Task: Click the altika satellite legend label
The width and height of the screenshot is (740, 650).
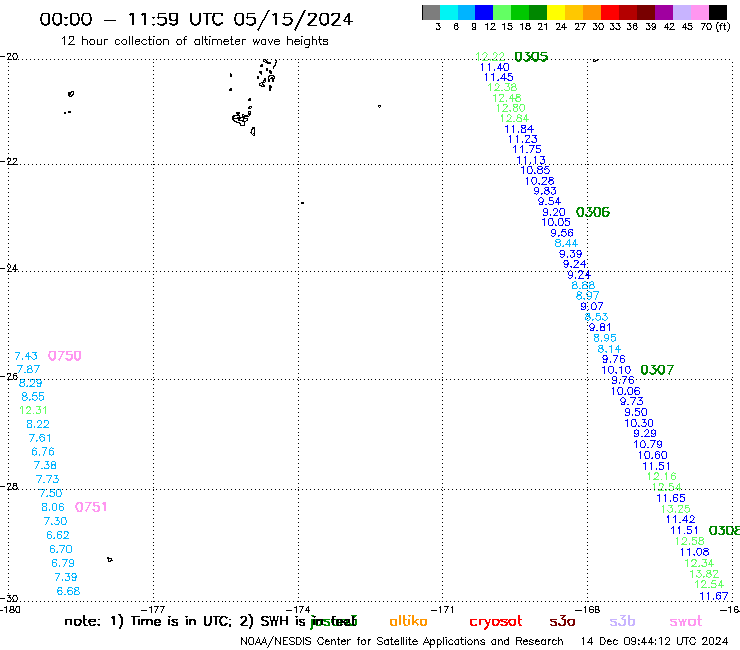Action: pyautogui.click(x=408, y=621)
